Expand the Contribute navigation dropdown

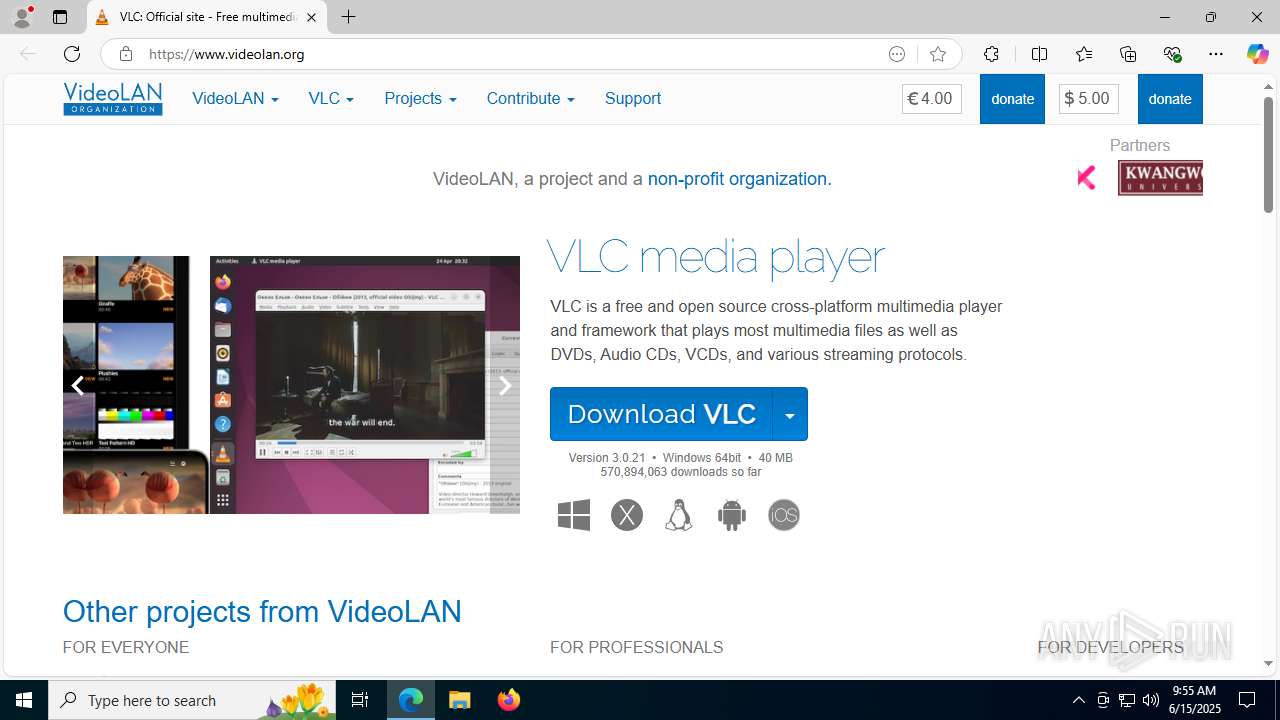click(x=530, y=98)
